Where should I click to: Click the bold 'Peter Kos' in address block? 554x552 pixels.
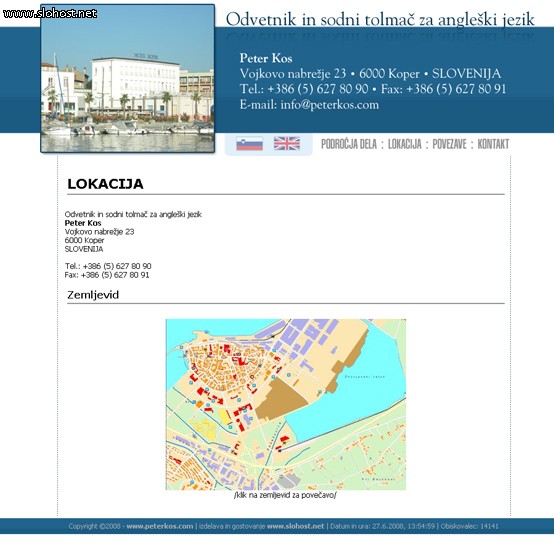coord(83,223)
